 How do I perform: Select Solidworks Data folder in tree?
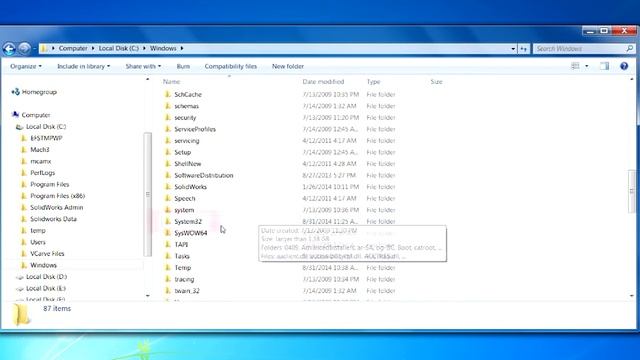click(x=53, y=219)
